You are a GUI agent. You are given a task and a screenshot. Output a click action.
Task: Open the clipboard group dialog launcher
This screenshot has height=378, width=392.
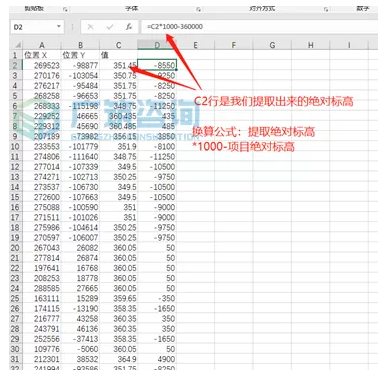click(x=65, y=10)
